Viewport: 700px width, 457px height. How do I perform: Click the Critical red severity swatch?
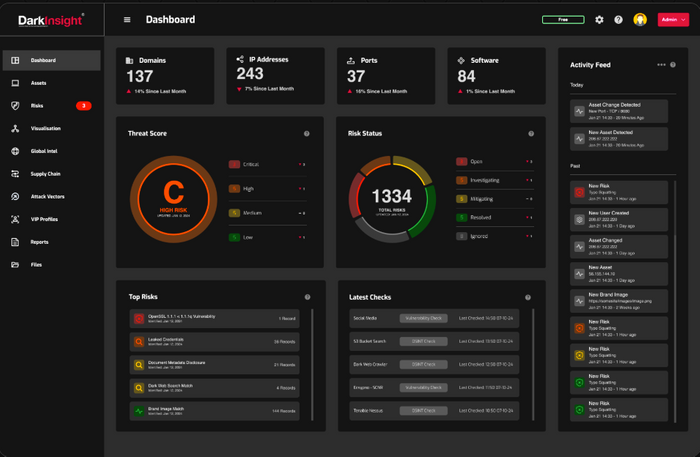[235, 164]
